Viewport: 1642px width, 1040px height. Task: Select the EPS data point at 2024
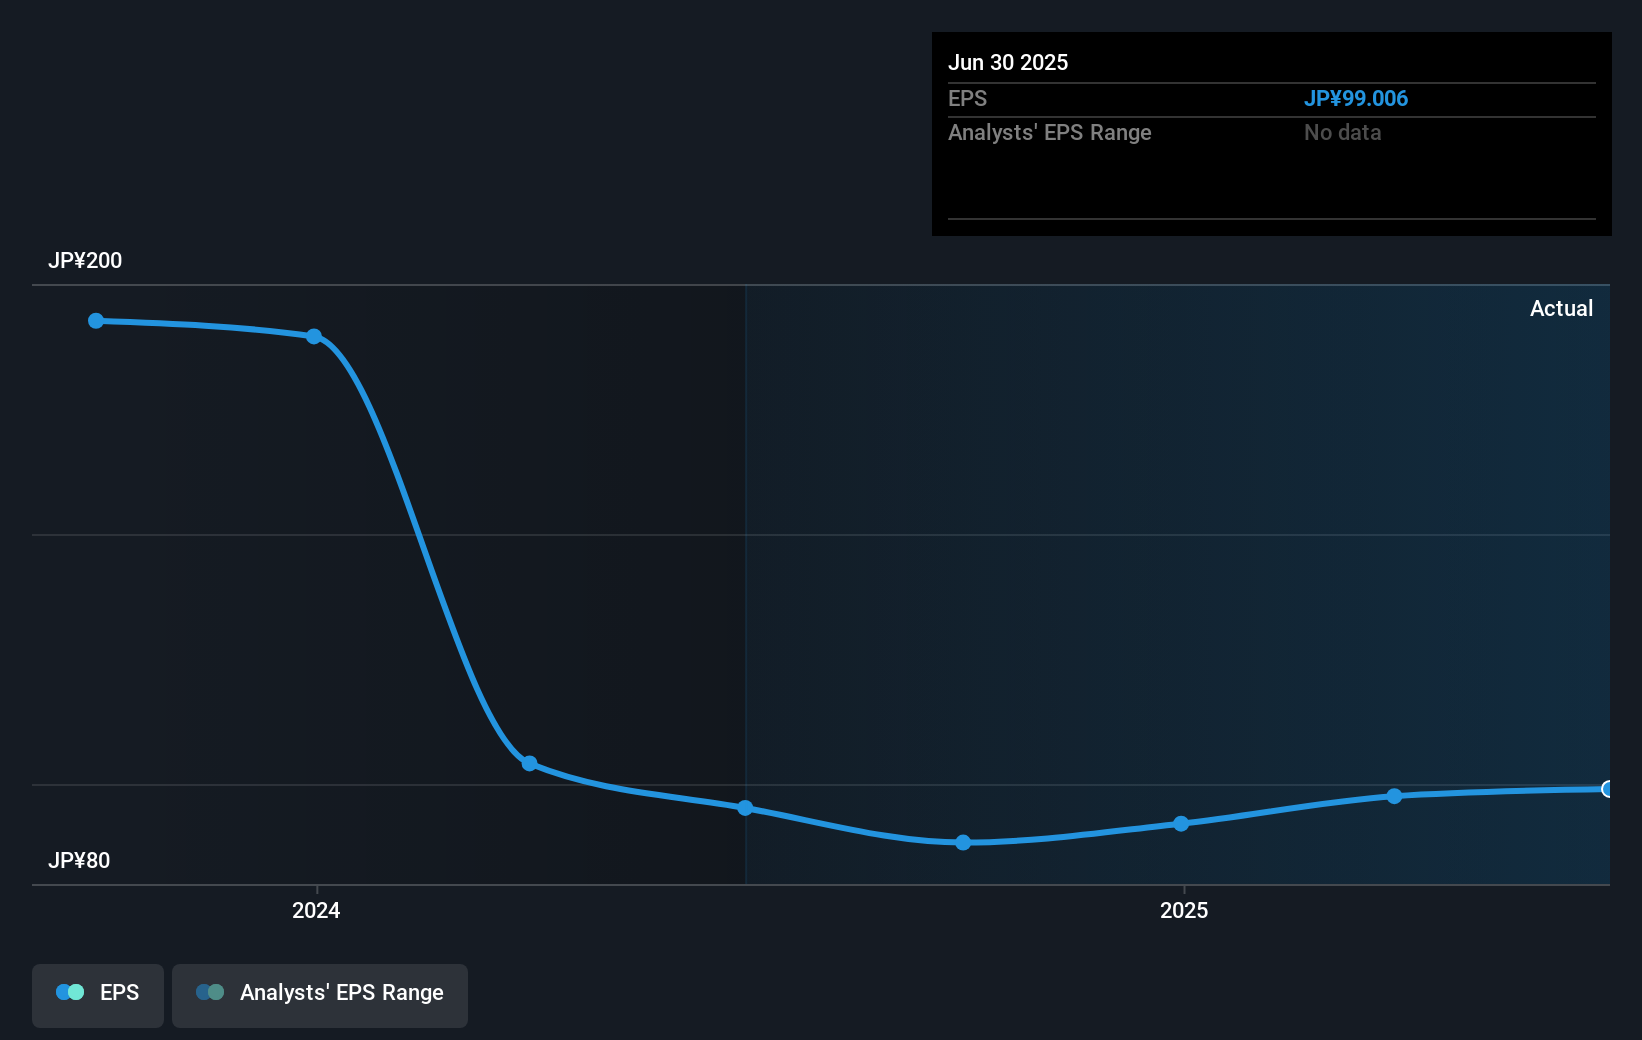point(314,336)
